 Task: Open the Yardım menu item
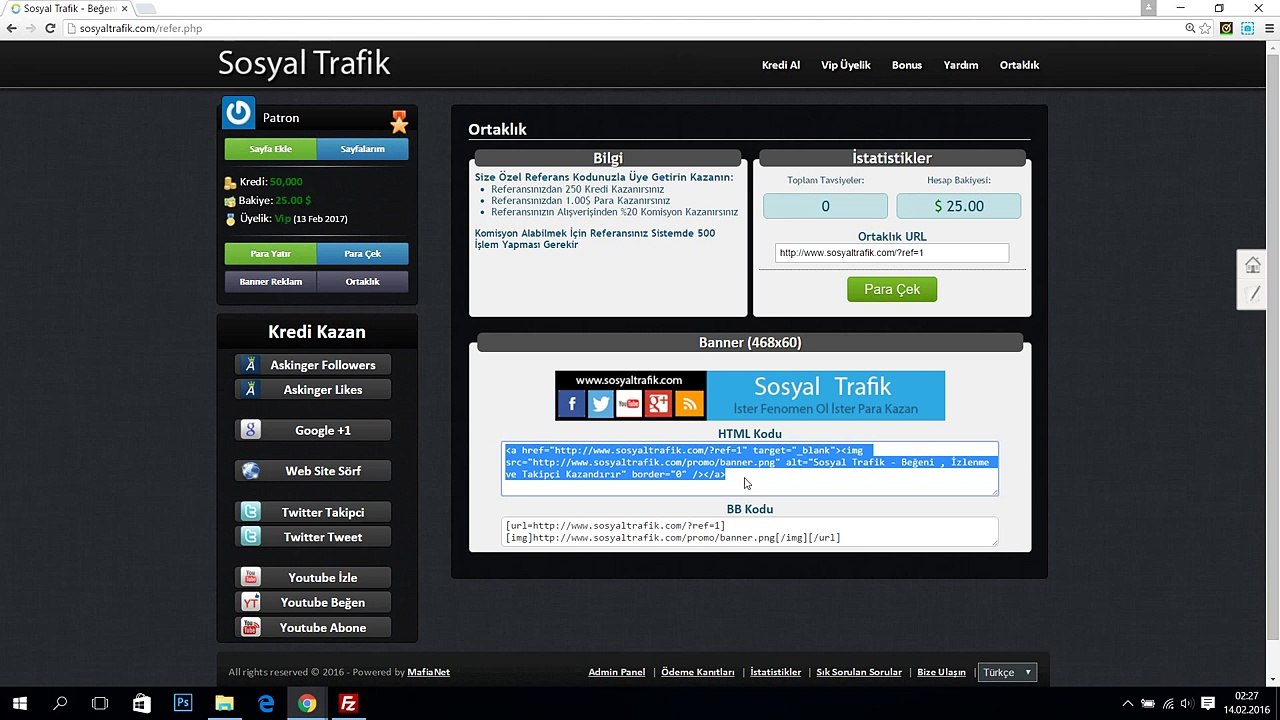tap(961, 65)
